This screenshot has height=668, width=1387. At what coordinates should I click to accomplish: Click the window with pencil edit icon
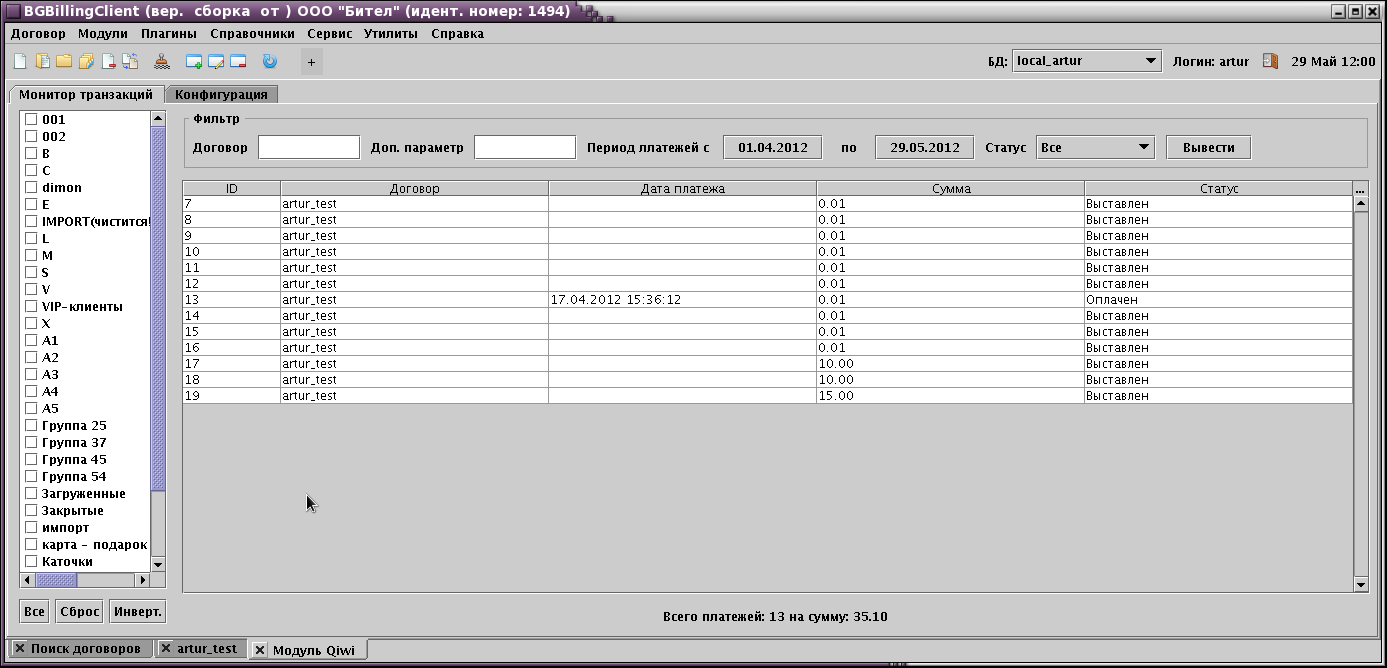coord(216,62)
